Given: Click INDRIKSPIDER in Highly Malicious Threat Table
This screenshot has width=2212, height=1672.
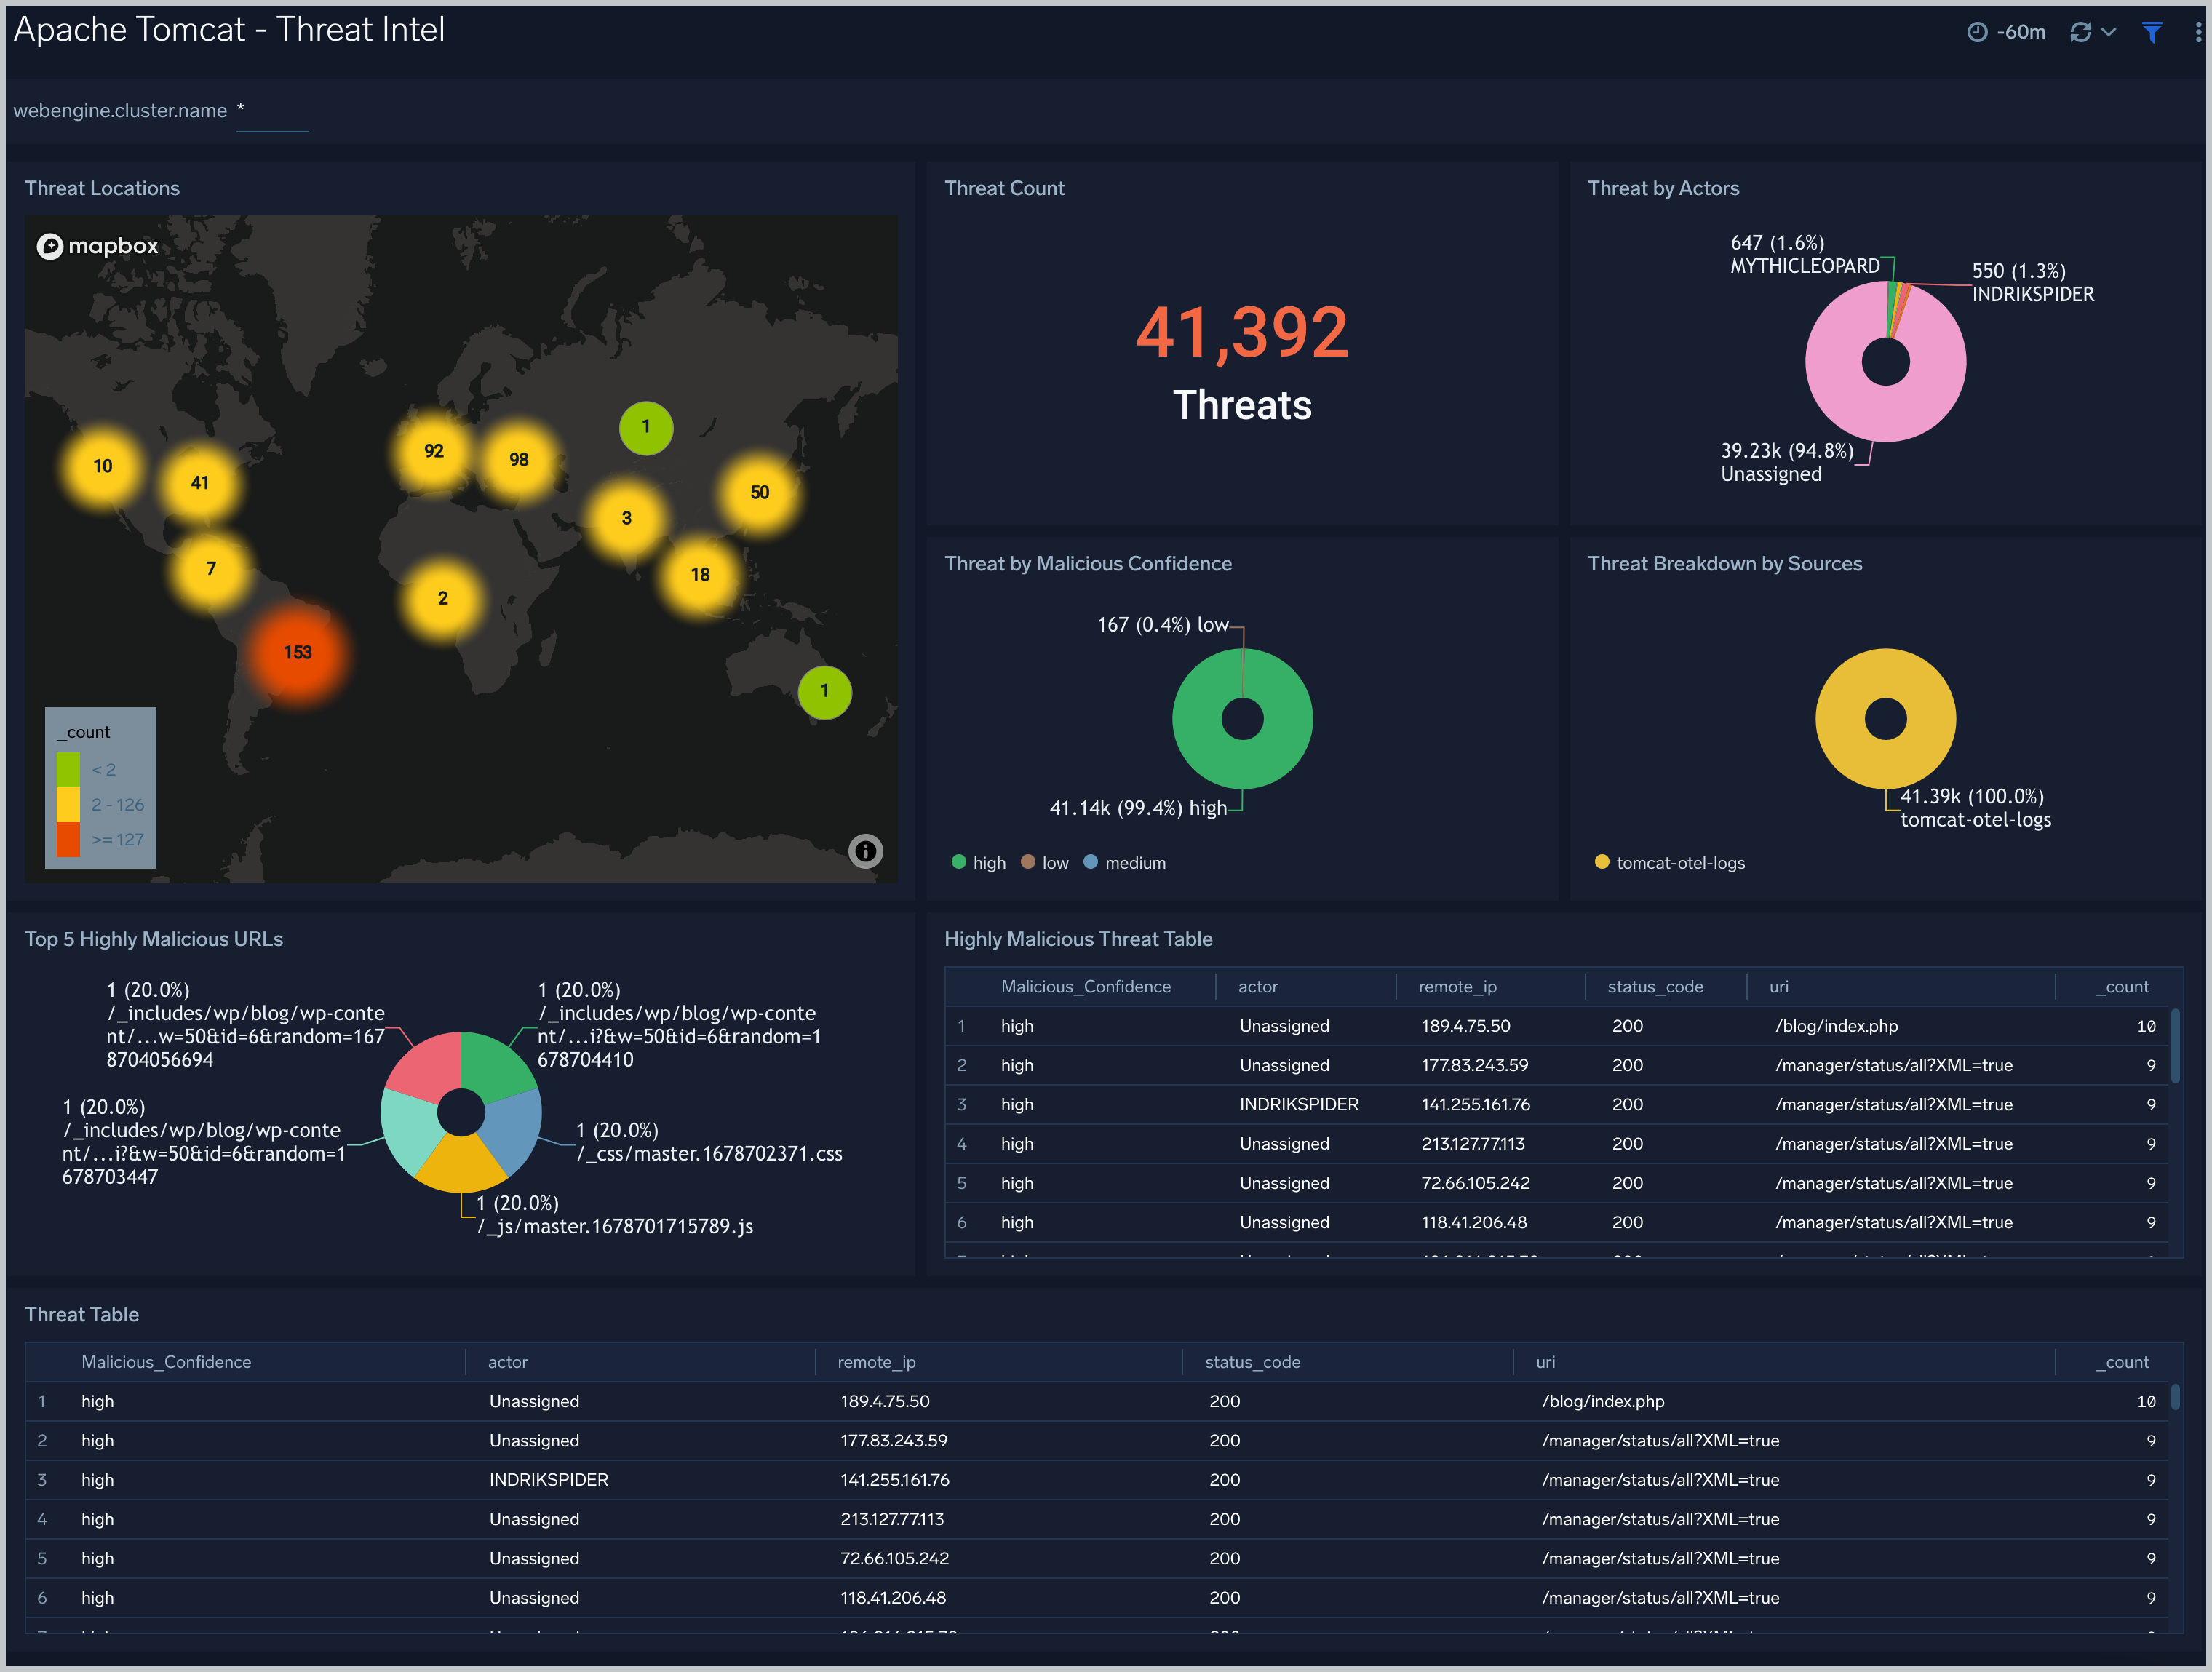Looking at the screenshot, I should [x=1298, y=1104].
